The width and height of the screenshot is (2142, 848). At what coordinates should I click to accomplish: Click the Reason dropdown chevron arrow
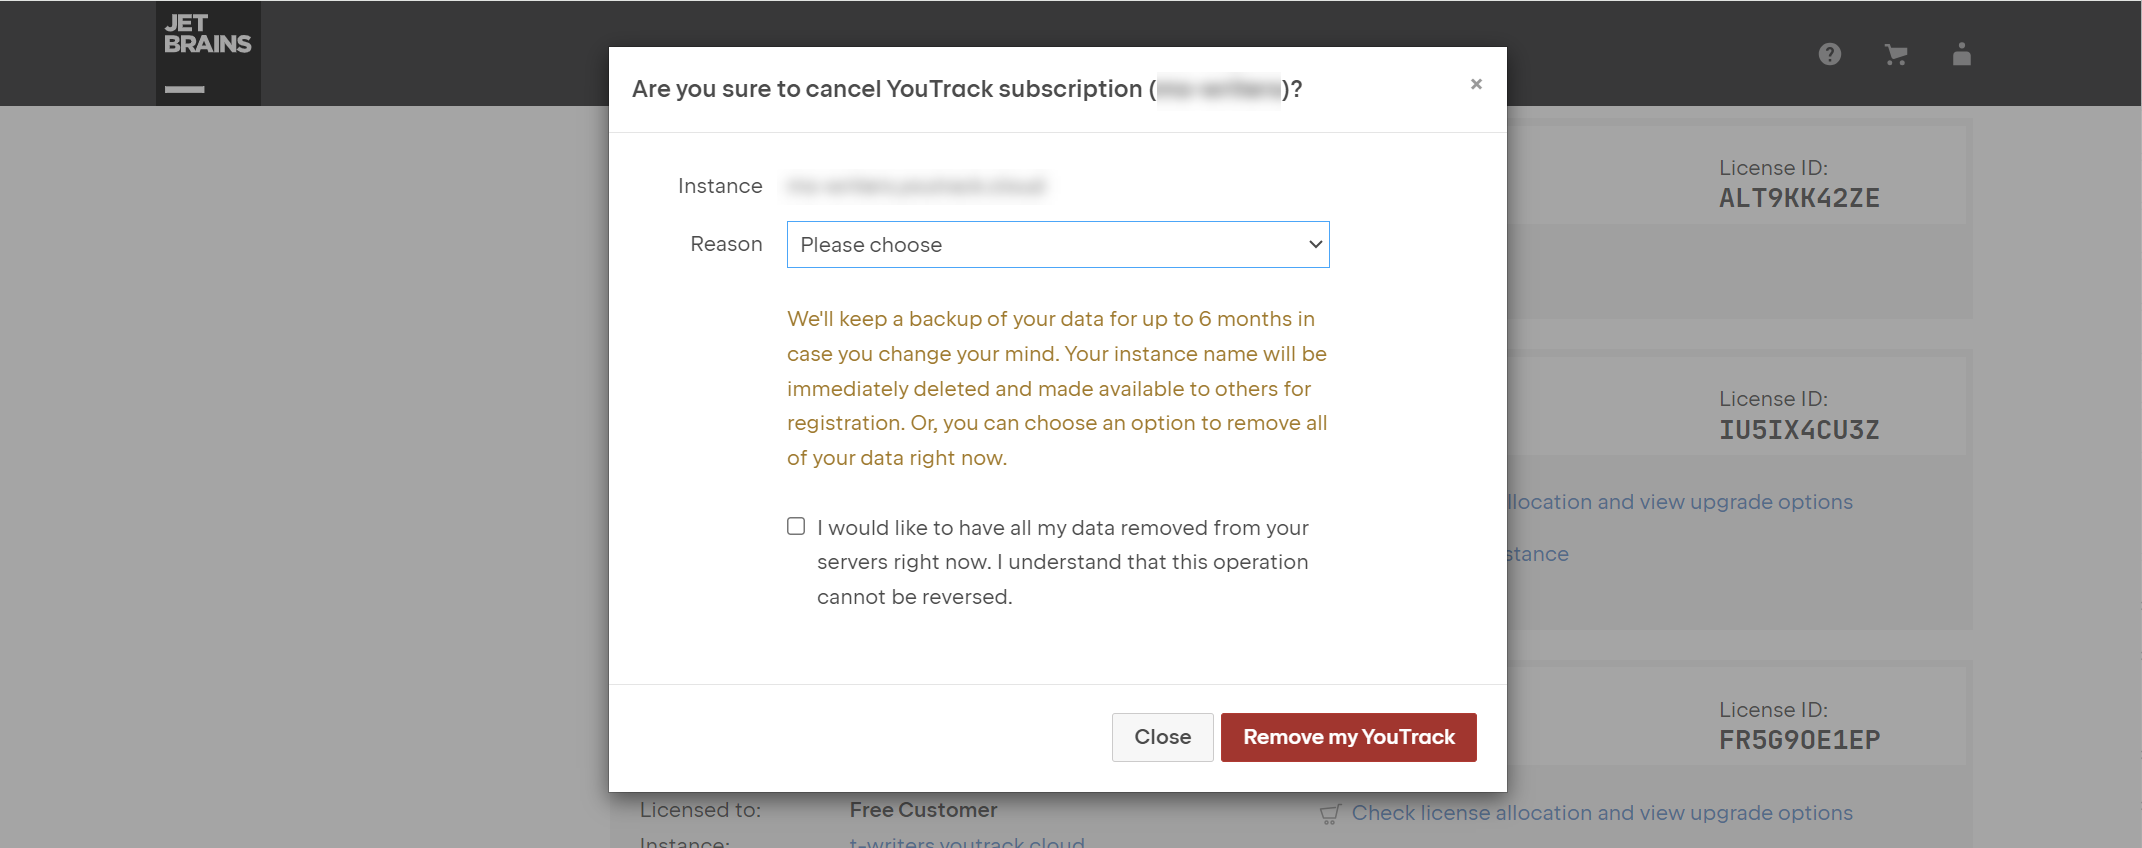pos(1315,245)
